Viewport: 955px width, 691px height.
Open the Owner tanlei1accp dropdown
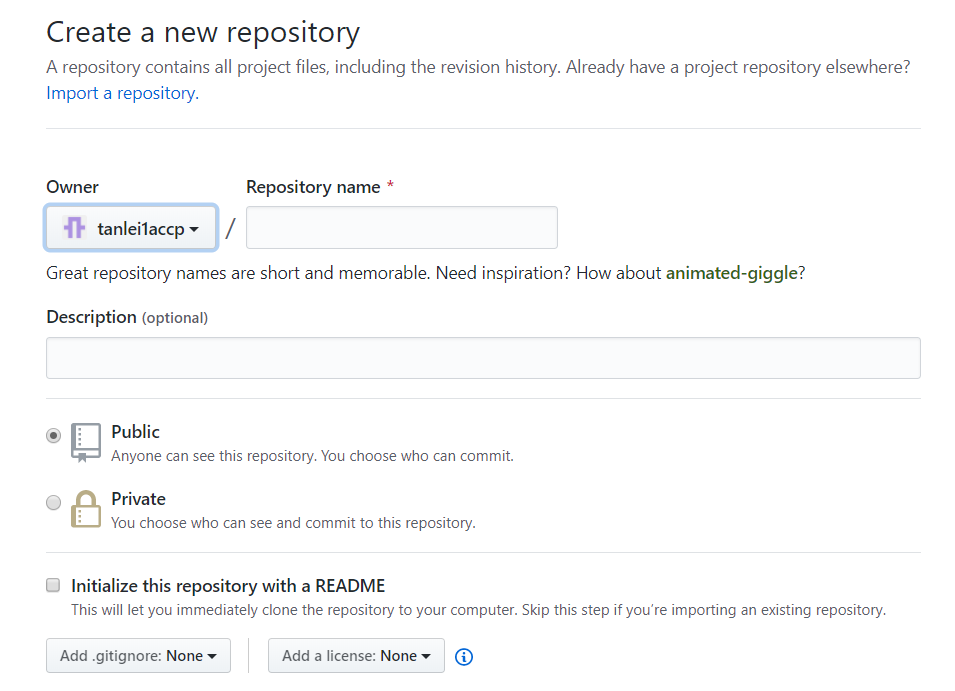(131, 228)
